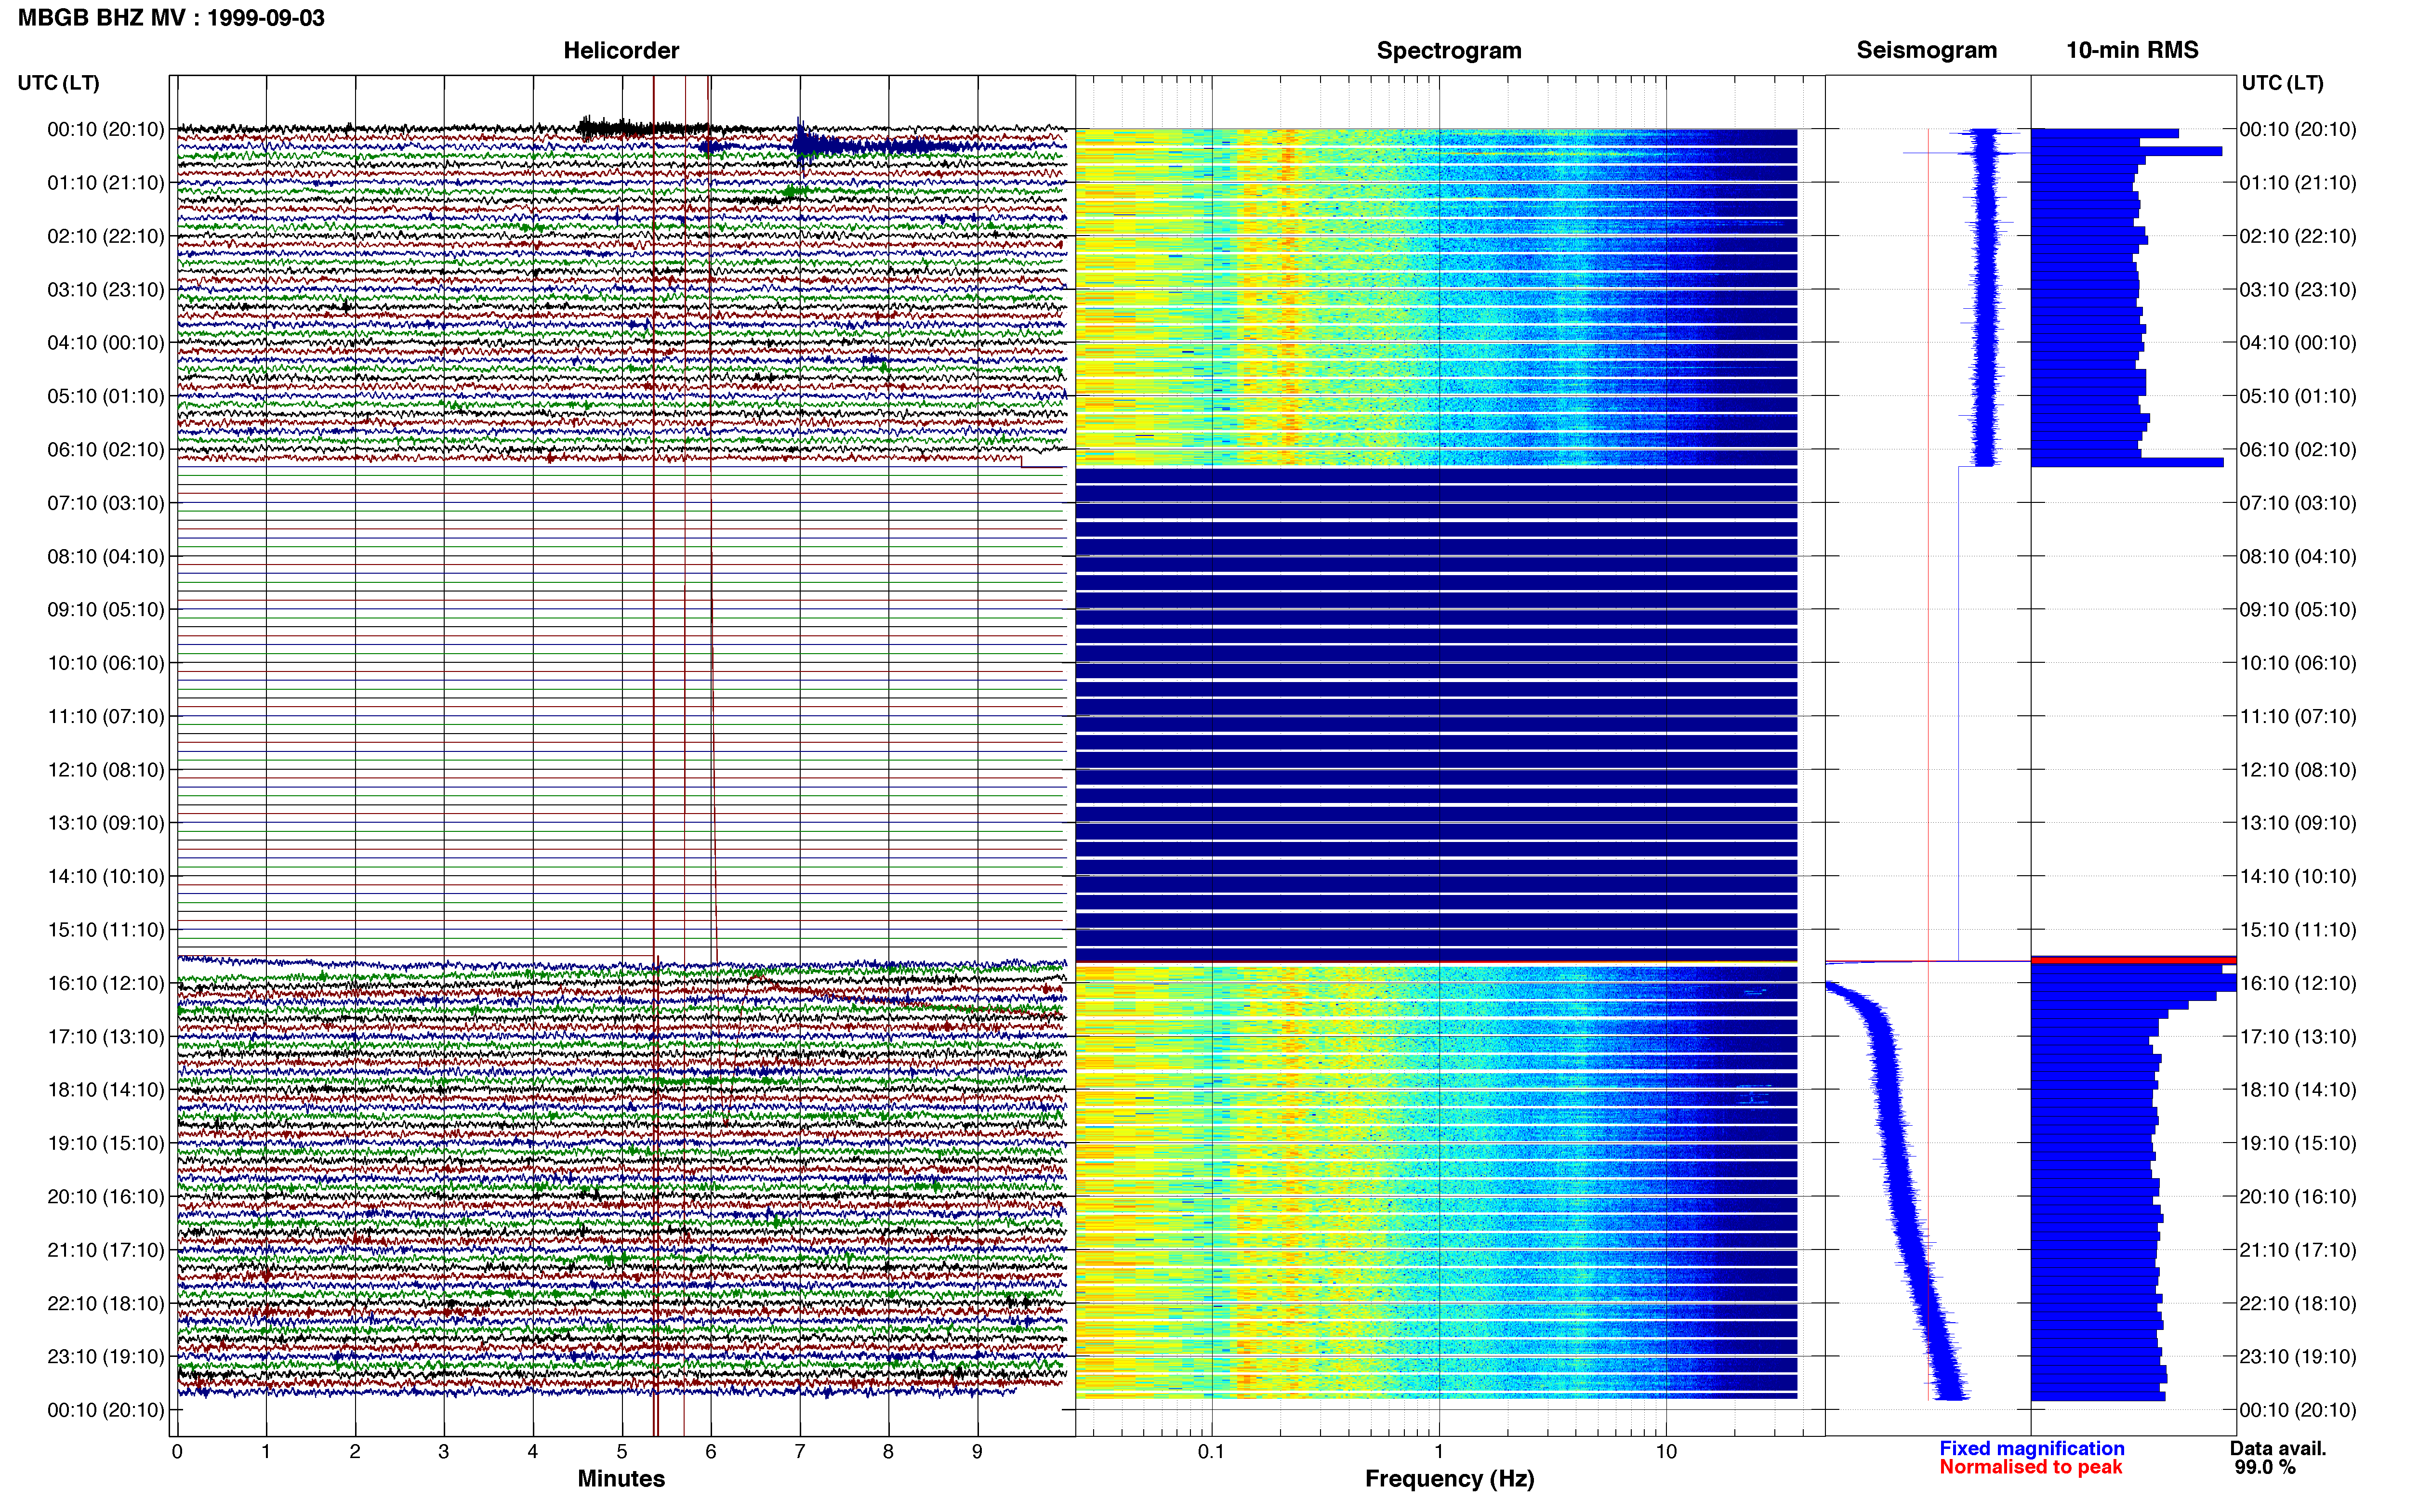
Task: Click the '99.0 %' availability value
Action: click(2265, 1467)
